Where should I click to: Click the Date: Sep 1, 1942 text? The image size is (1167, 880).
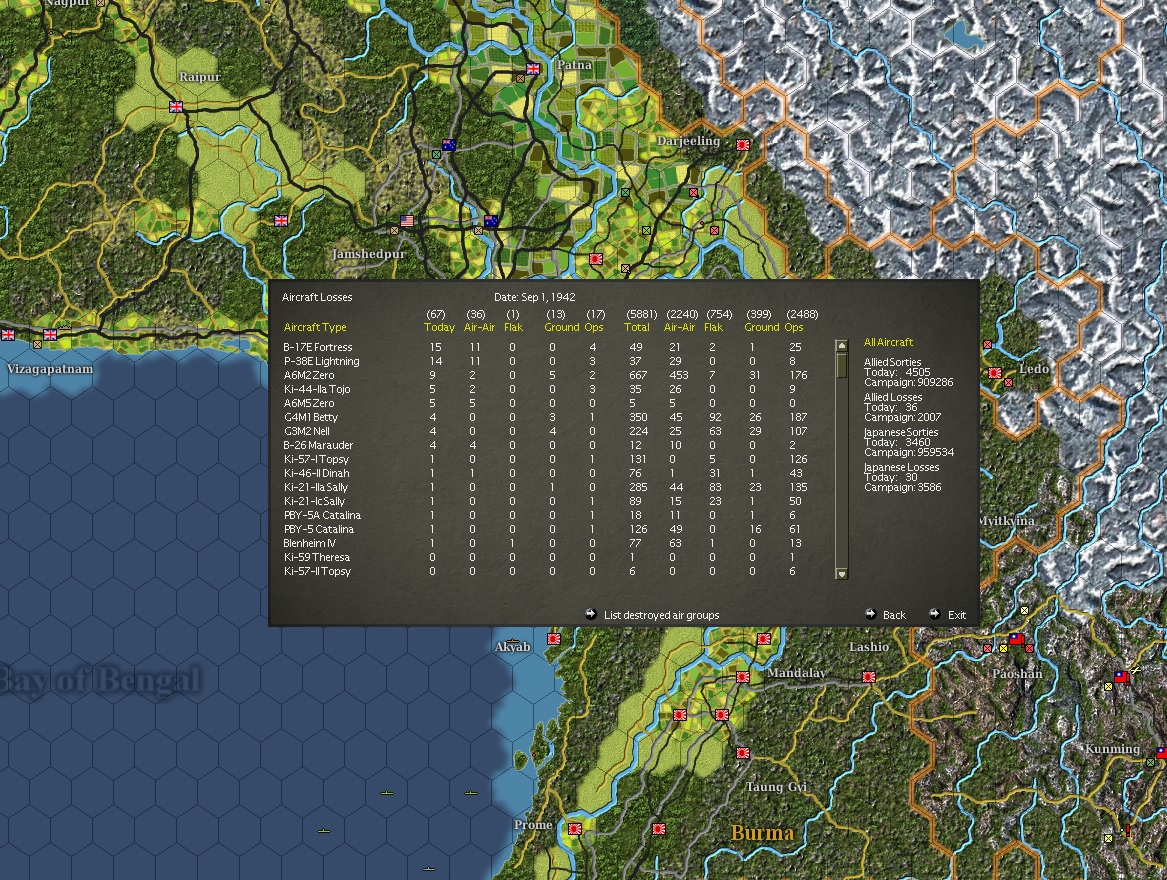[x=534, y=297]
